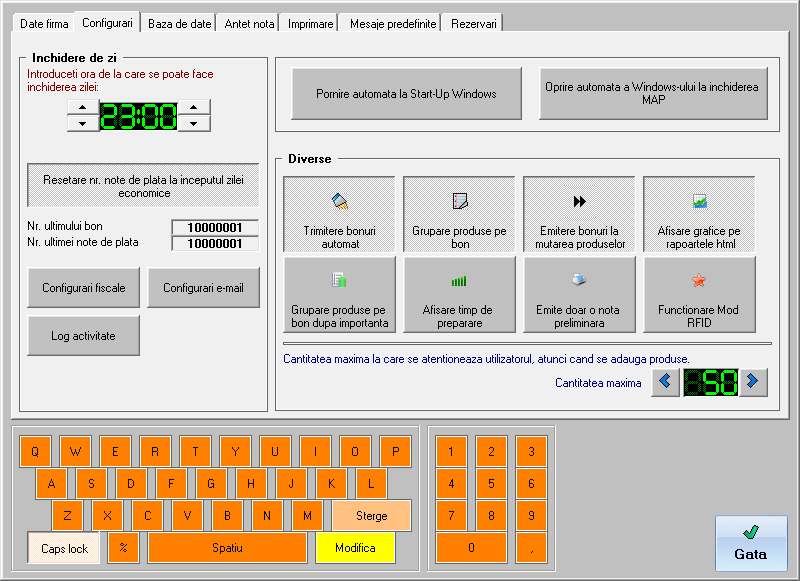Switch to the Rezervari tab
Screen dimensions: 800x581
click(473, 23)
